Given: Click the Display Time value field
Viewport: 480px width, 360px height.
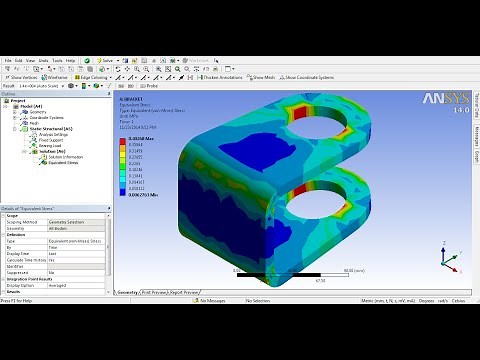Looking at the screenshot, I should click(x=76, y=254).
